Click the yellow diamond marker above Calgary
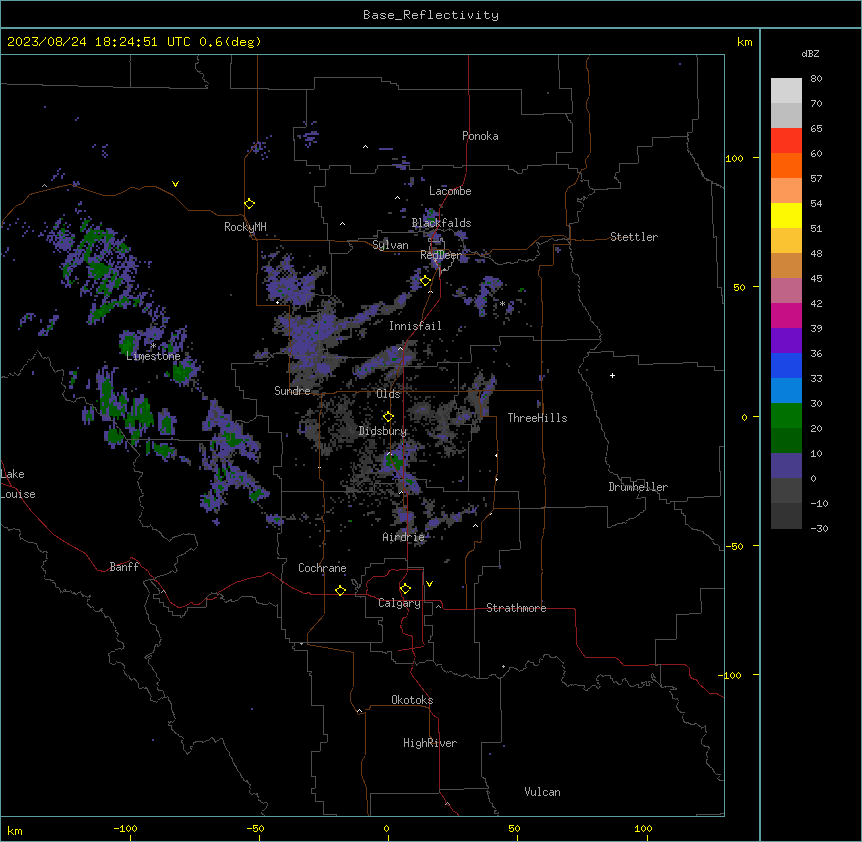This screenshot has height=842, width=862. click(x=405, y=589)
